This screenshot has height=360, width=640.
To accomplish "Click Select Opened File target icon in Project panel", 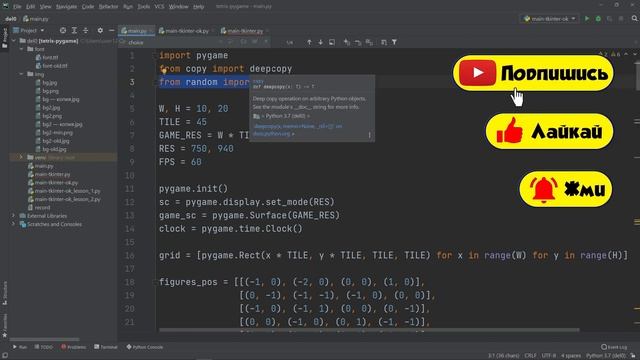I will coord(63,31).
